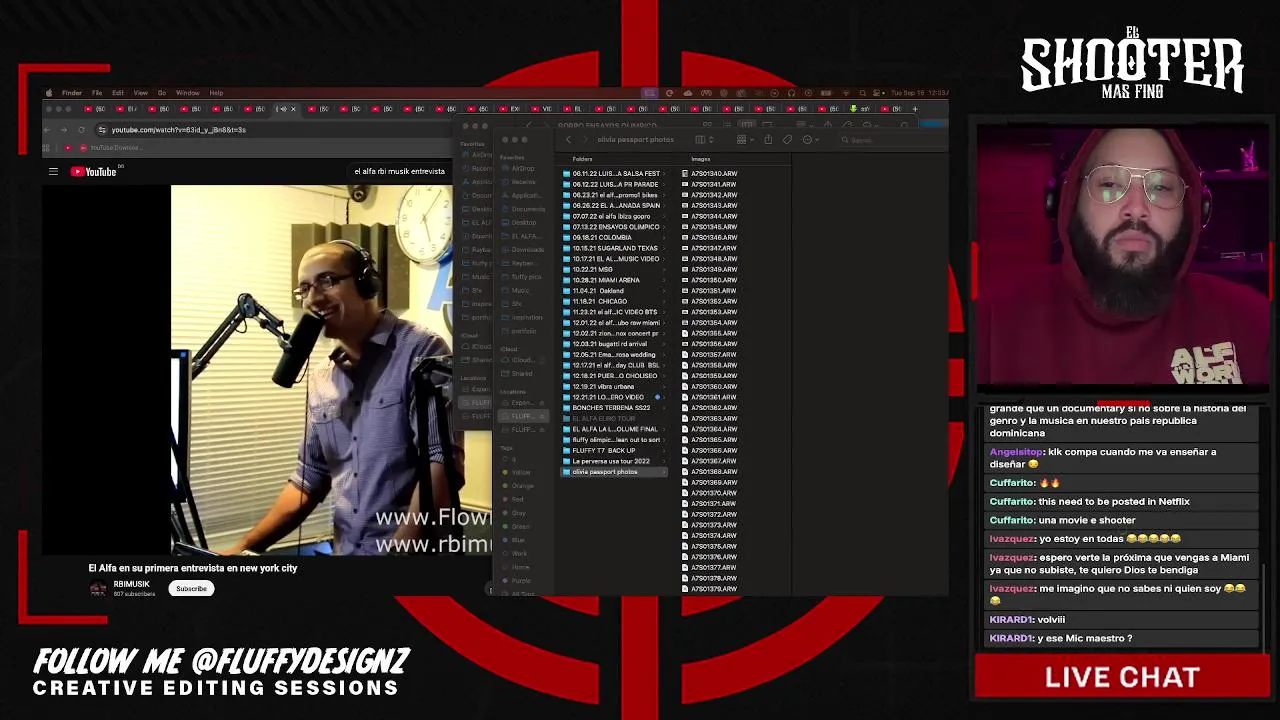Select the Green tag in the sidebar
The height and width of the screenshot is (720, 1280).
(x=516, y=526)
